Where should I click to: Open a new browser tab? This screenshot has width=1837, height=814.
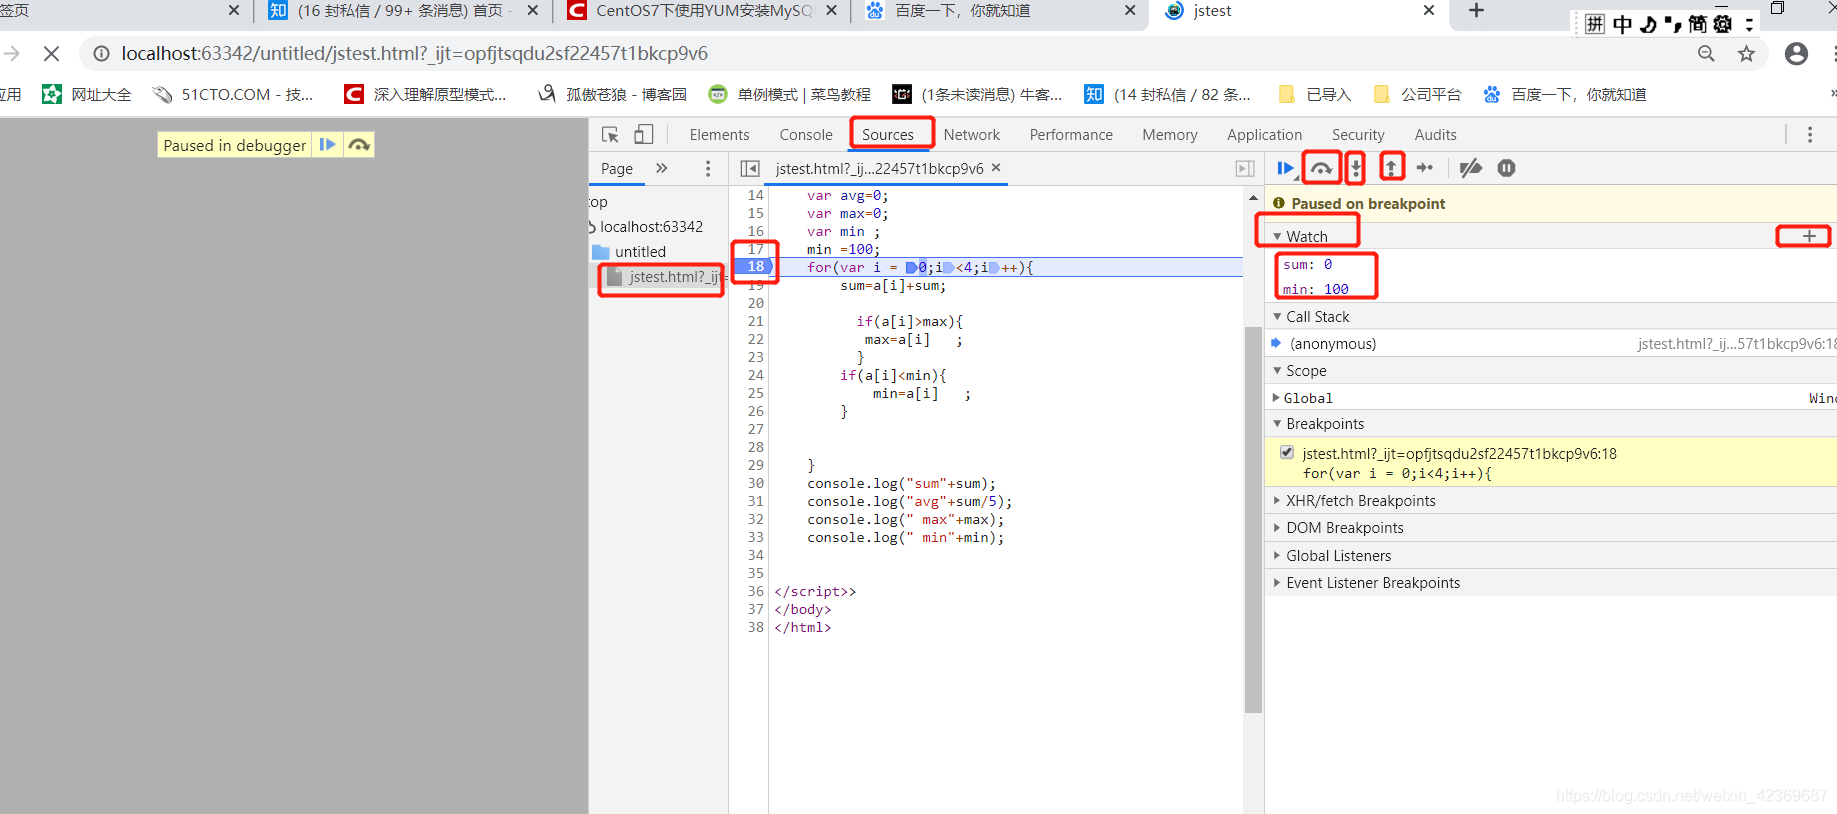(1476, 10)
